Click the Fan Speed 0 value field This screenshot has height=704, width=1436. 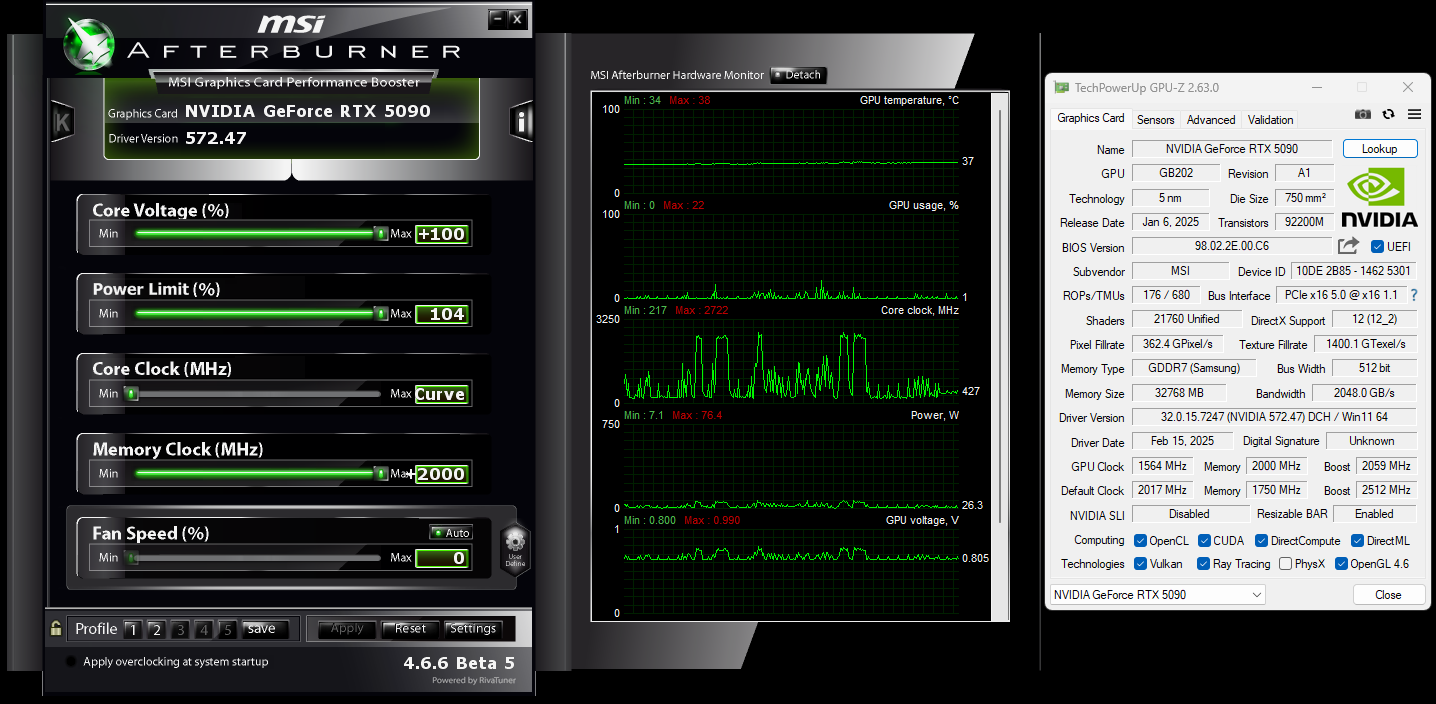pos(442,558)
